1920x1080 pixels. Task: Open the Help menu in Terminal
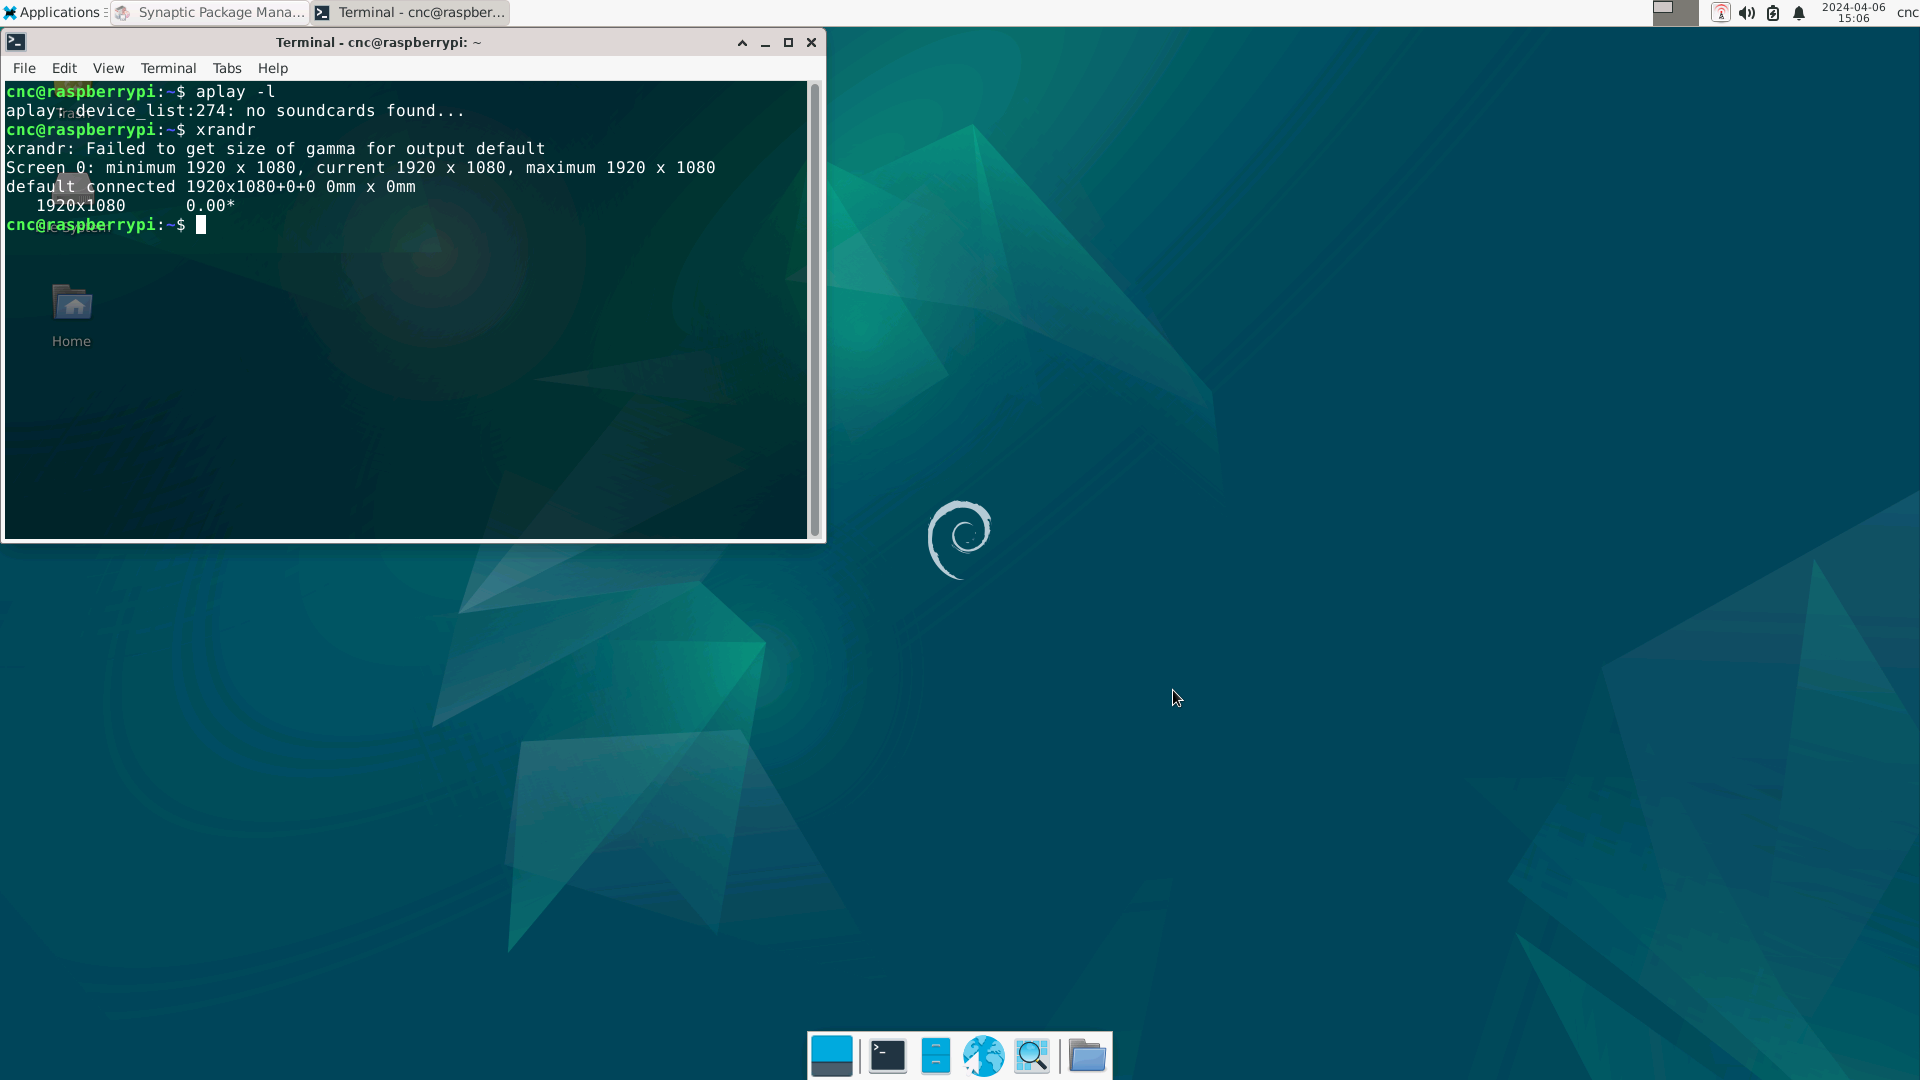[x=273, y=68]
